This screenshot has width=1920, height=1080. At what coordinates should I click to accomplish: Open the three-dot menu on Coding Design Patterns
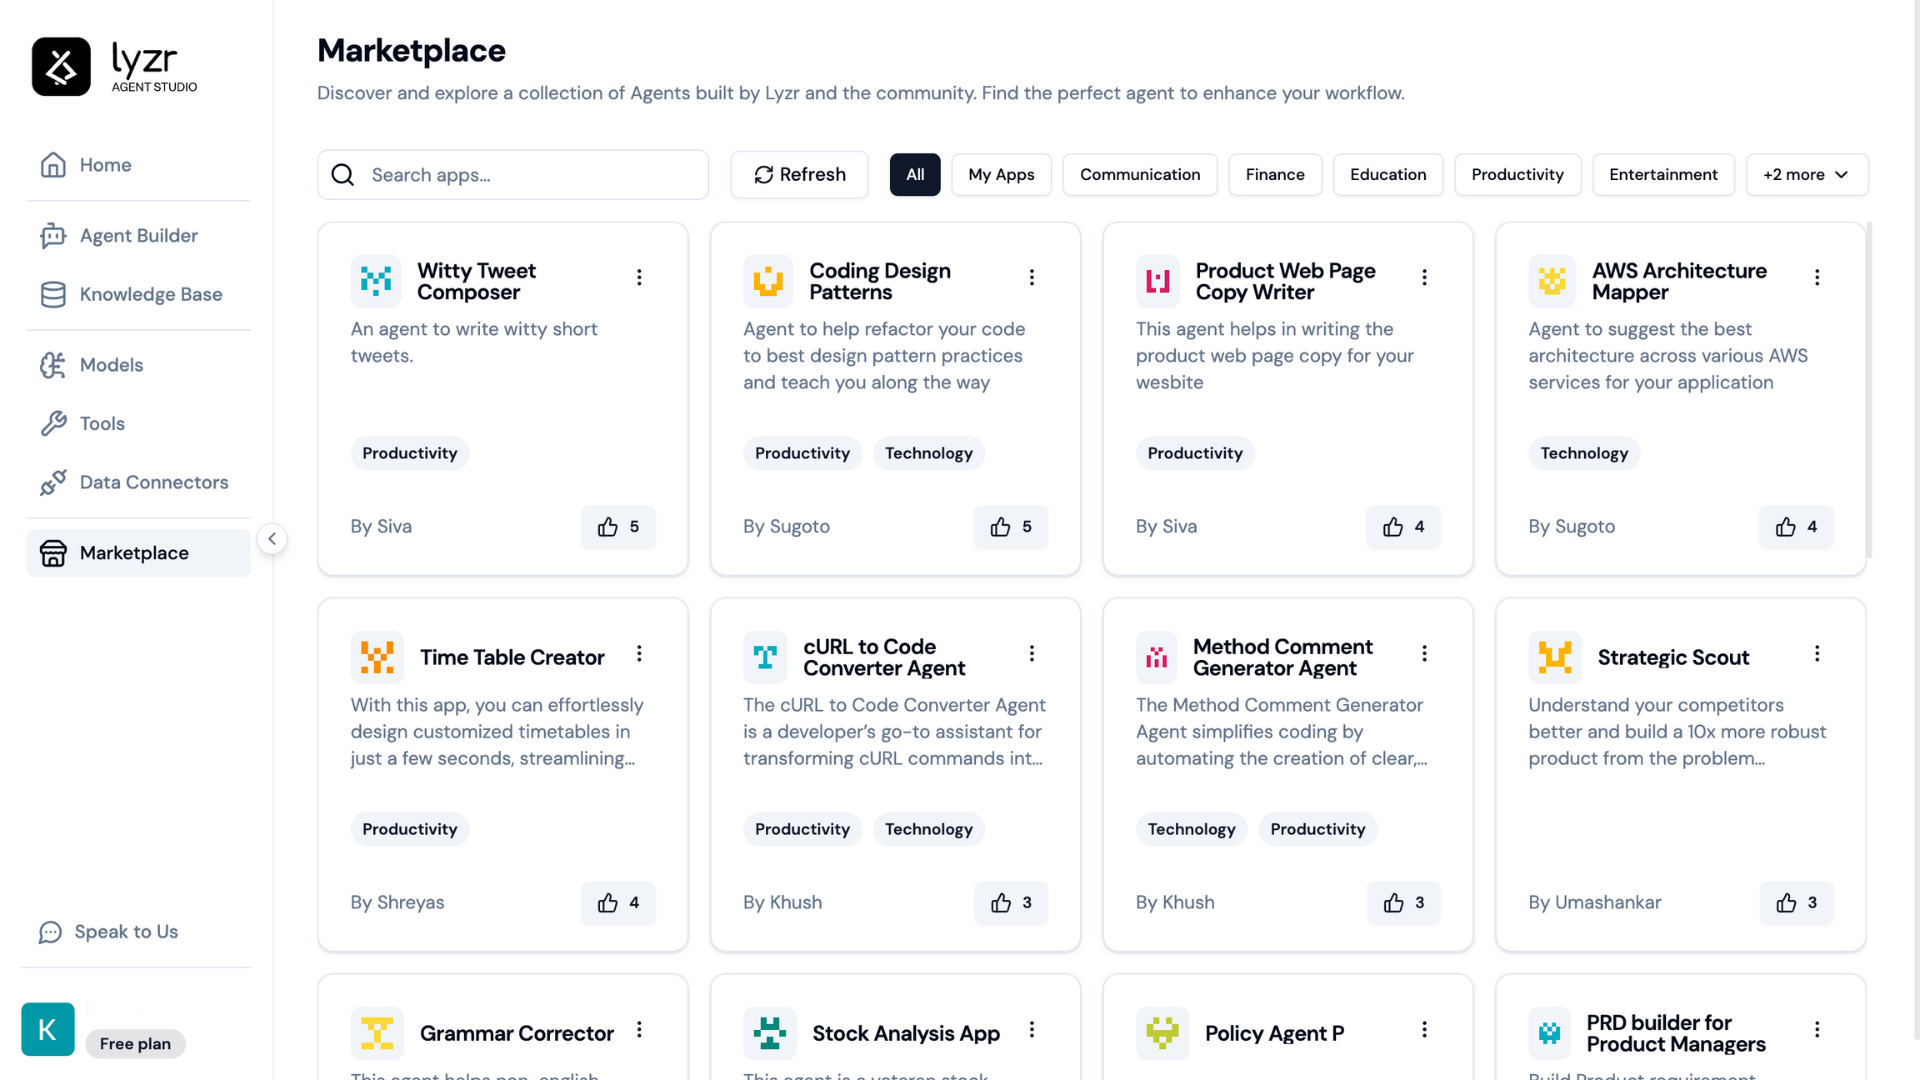(1032, 278)
